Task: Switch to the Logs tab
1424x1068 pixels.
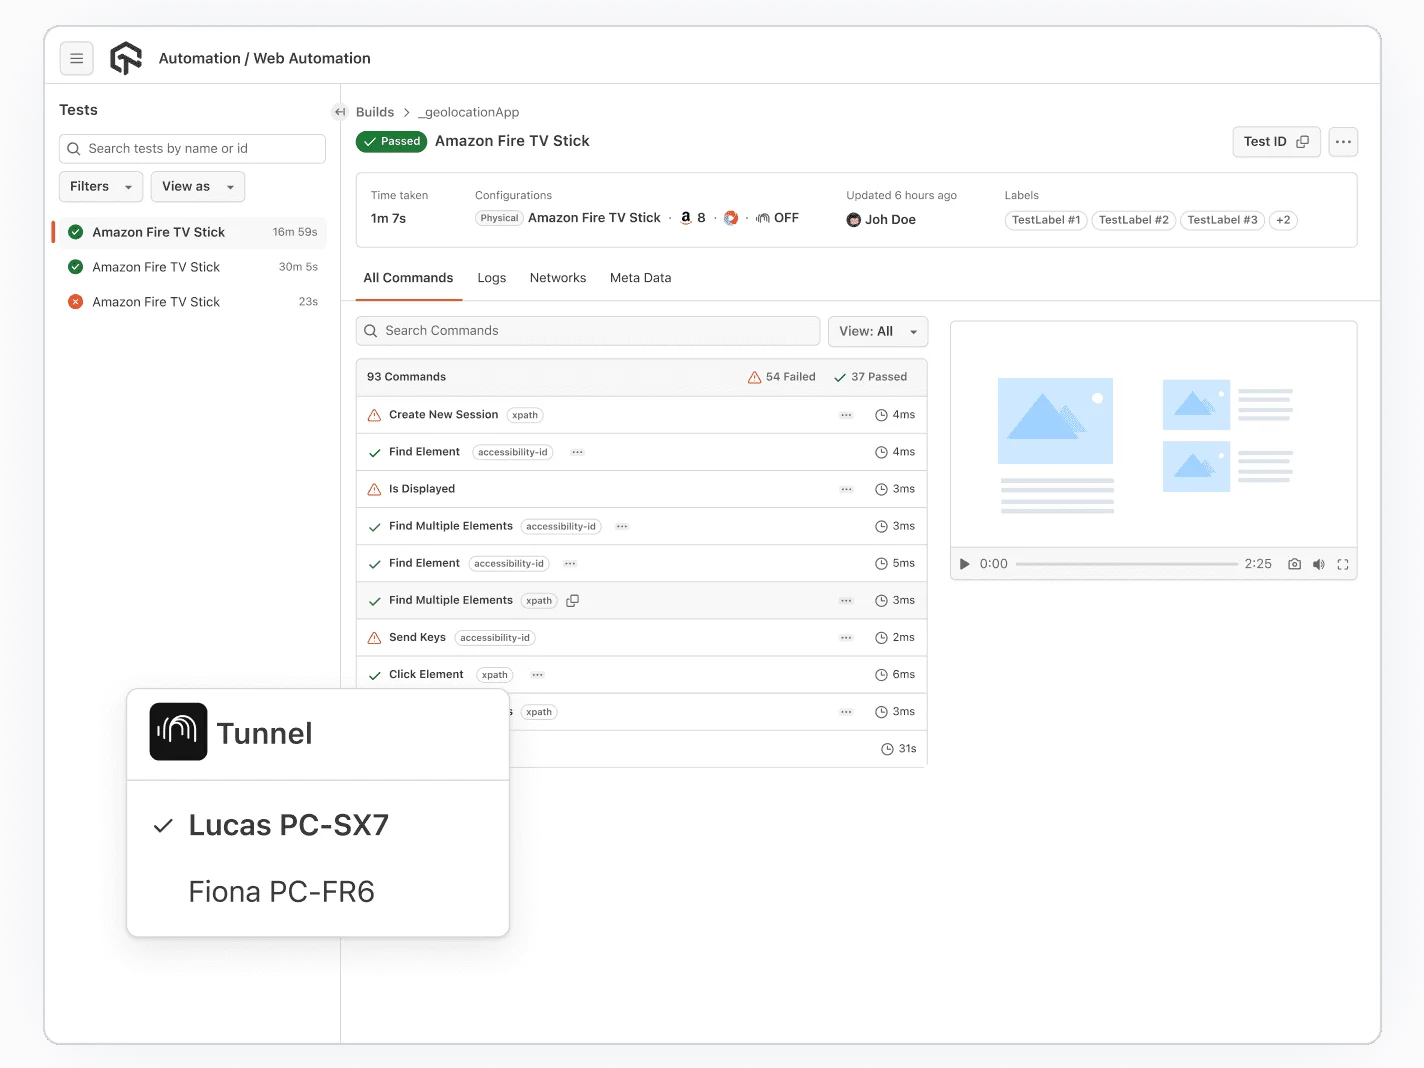Action: (x=491, y=278)
